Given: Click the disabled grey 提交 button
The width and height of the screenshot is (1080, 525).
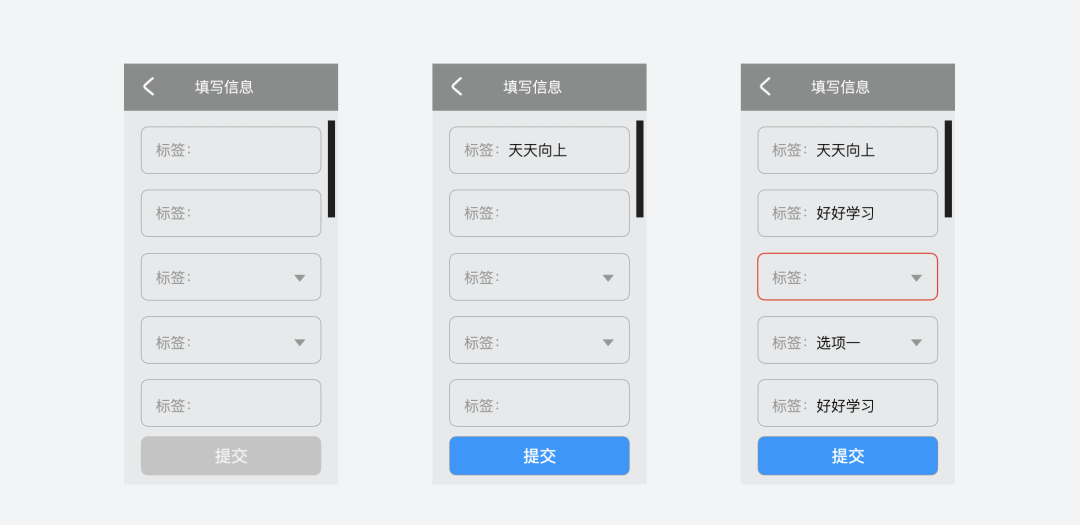Looking at the screenshot, I should click(x=231, y=456).
